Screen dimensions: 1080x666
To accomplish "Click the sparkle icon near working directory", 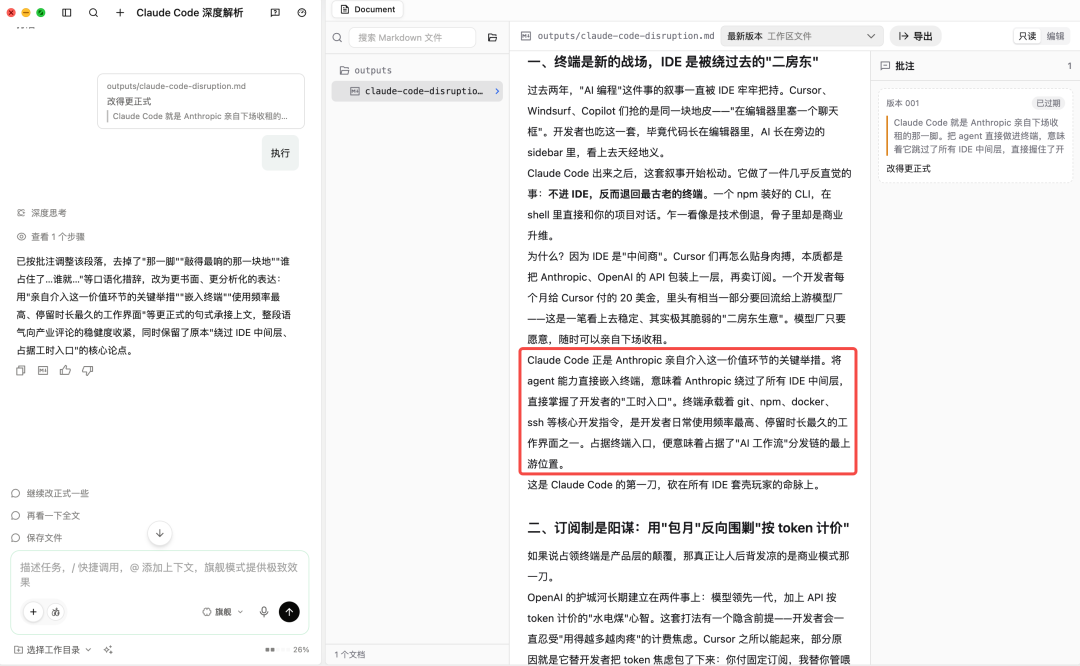I will (x=108, y=649).
